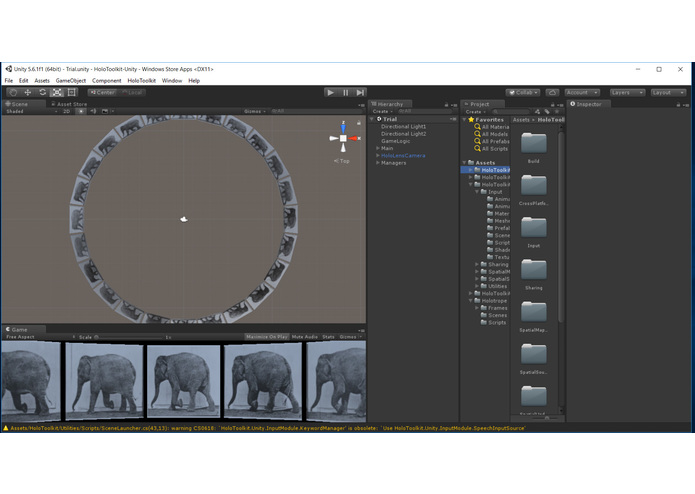Select the Scale tool
Screen dimensions: 695x494
[57, 92]
